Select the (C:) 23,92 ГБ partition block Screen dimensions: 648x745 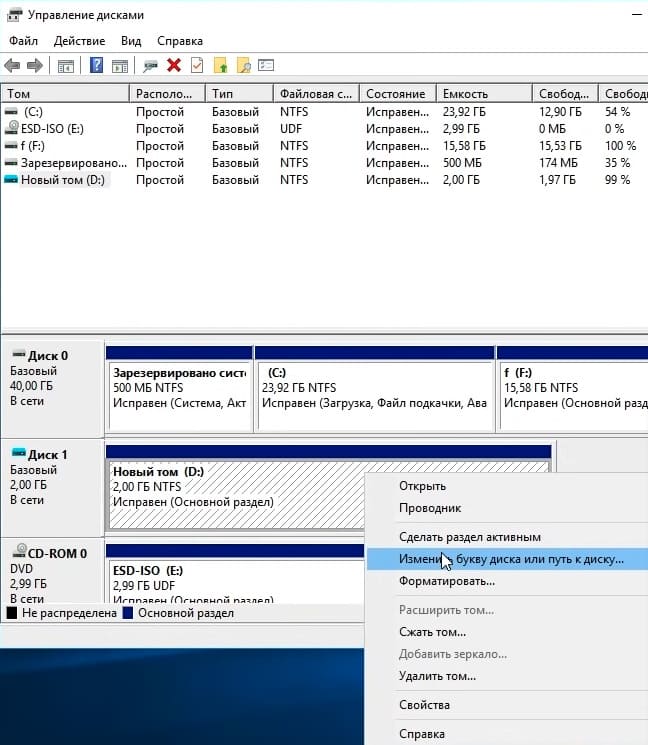coord(375,389)
